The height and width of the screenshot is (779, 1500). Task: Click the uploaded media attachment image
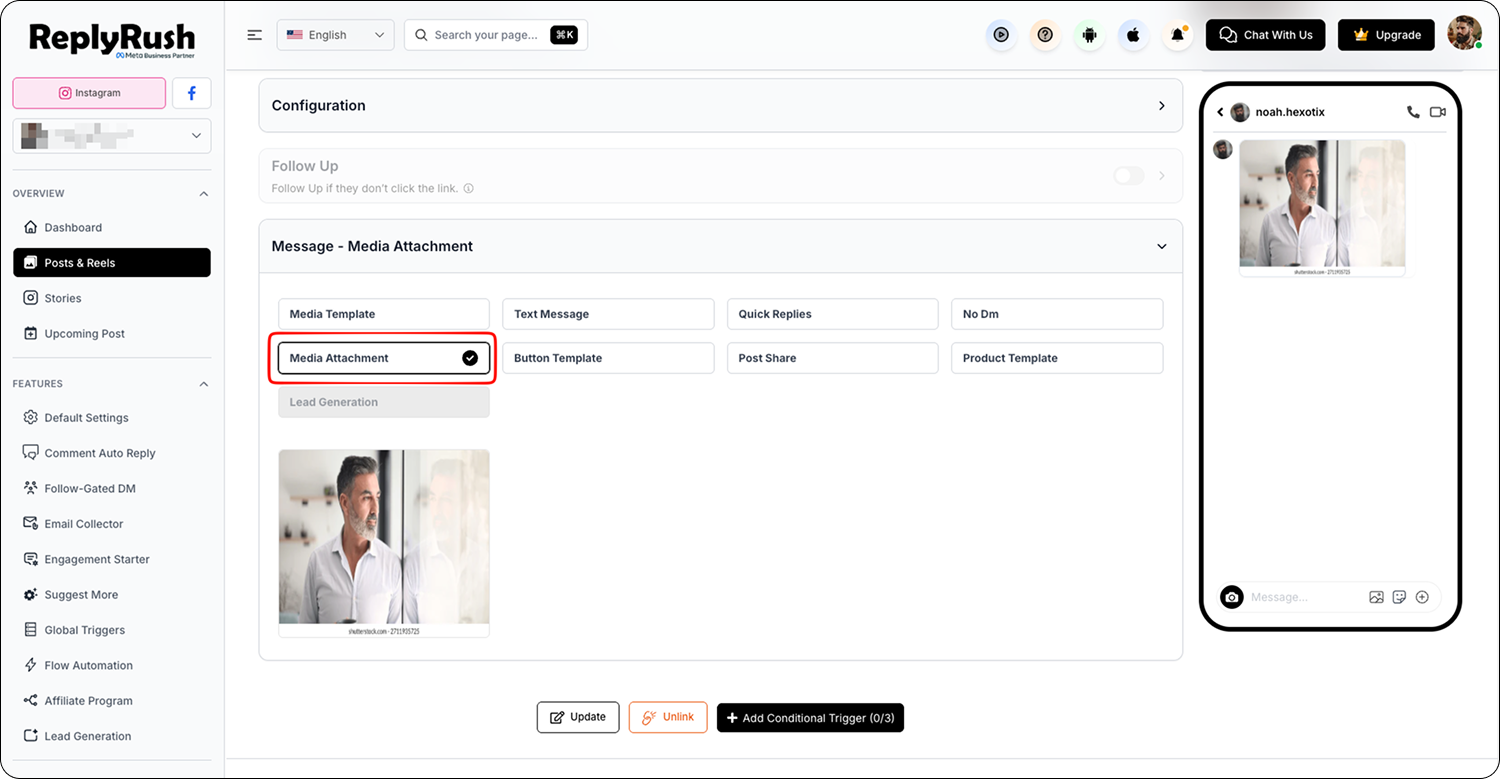point(384,543)
